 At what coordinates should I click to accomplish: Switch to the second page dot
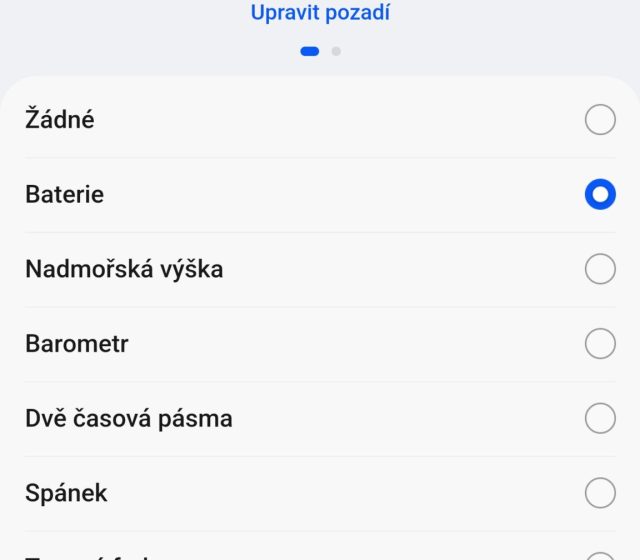point(336,51)
